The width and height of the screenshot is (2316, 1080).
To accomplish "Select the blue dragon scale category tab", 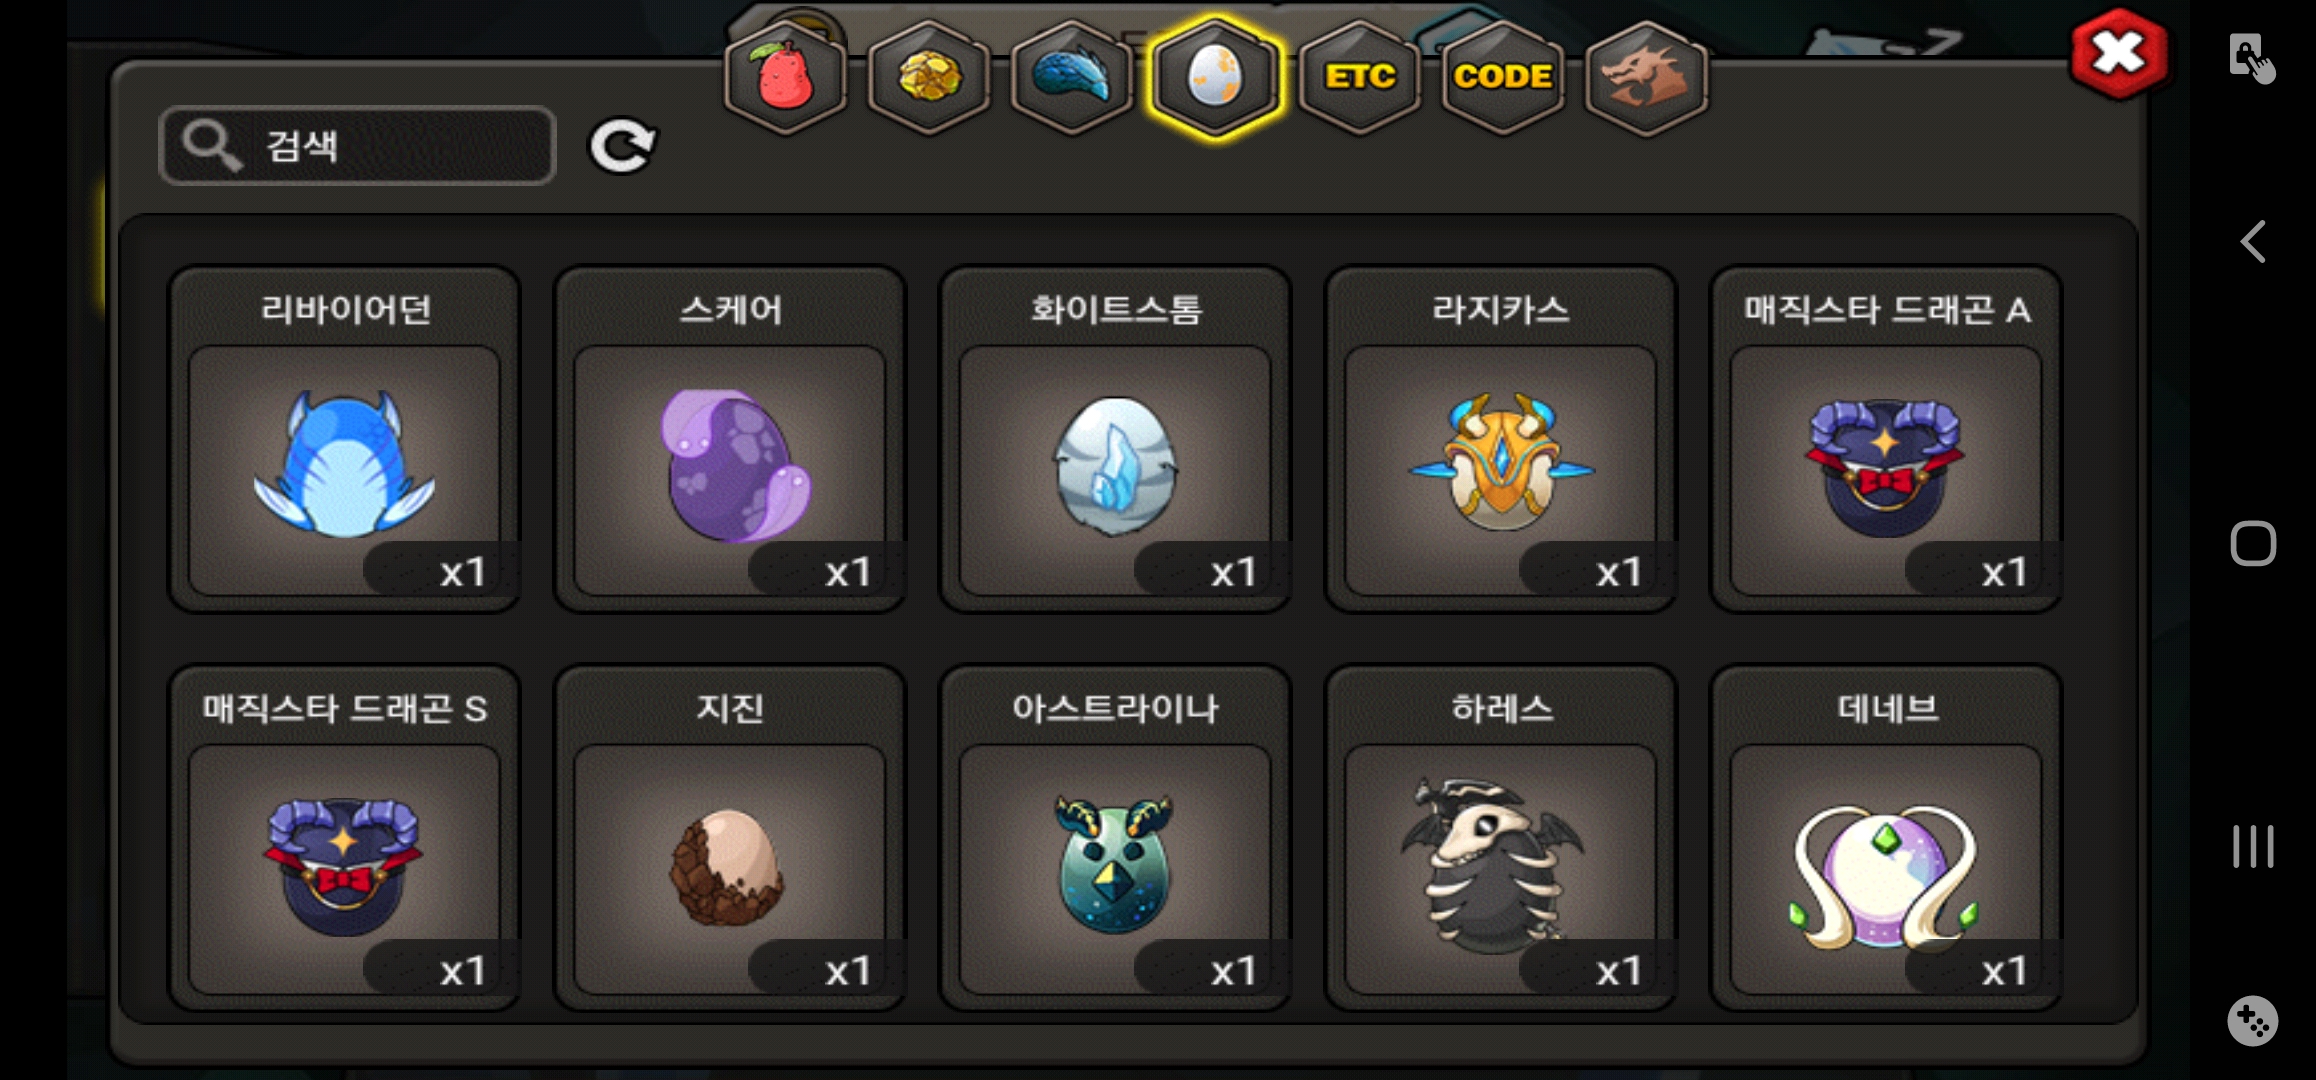I will (1072, 77).
